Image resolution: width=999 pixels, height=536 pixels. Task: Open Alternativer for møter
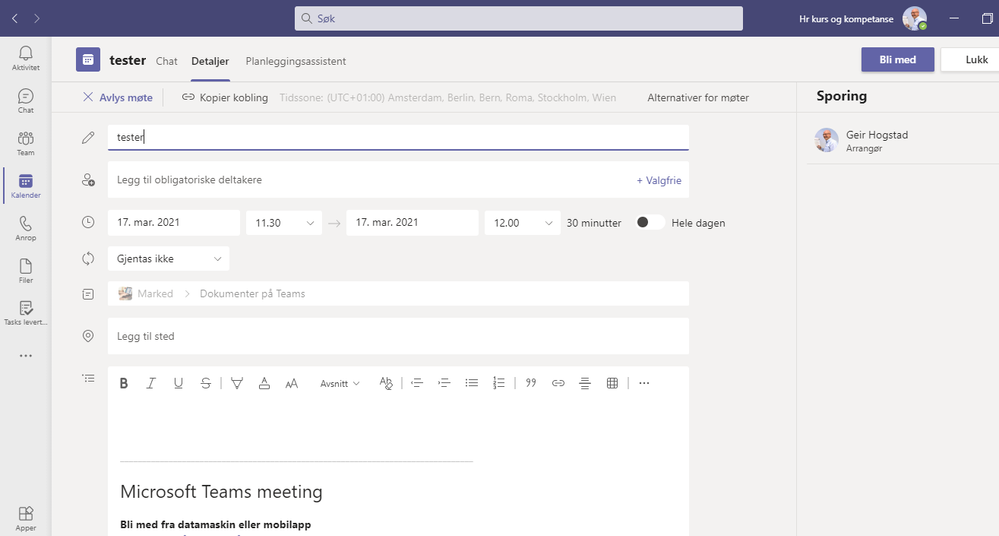pyautogui.click(x=698, y=98)
